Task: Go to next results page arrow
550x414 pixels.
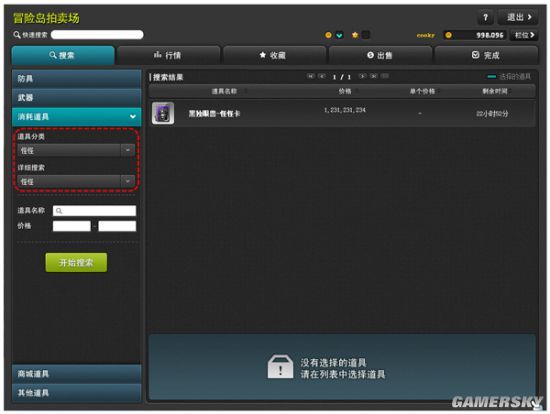Action: pos(363,76)
